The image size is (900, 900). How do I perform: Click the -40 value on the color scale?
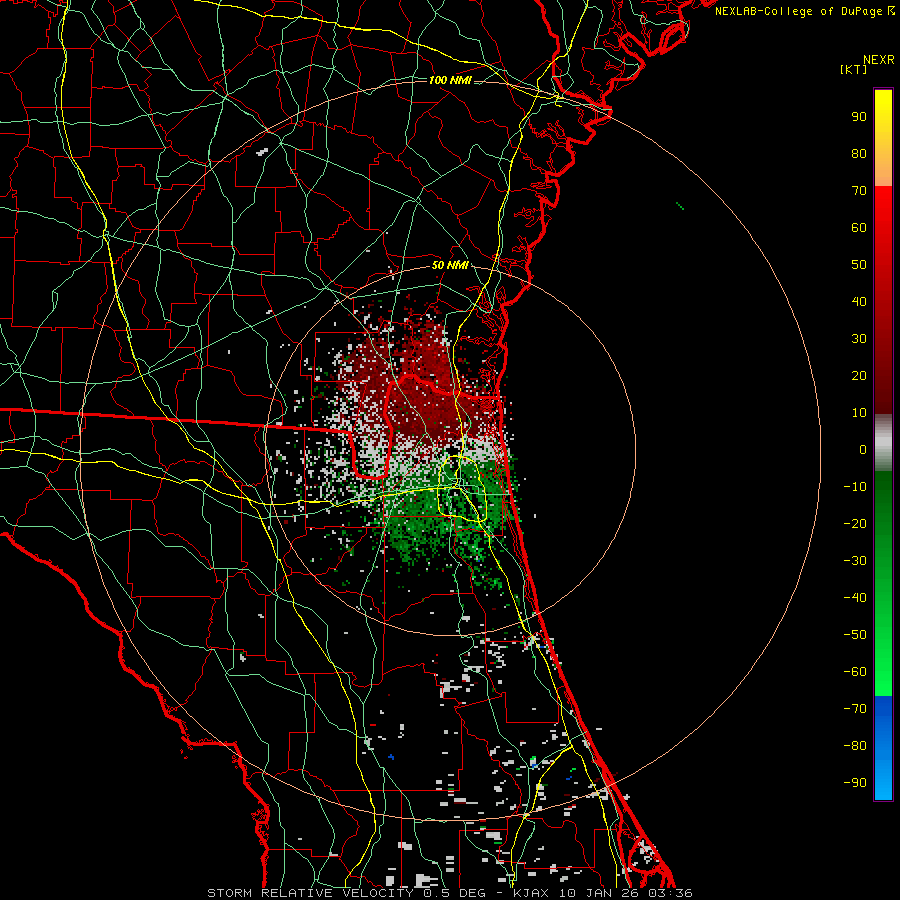pyautogui.click(x=855, y=598)
